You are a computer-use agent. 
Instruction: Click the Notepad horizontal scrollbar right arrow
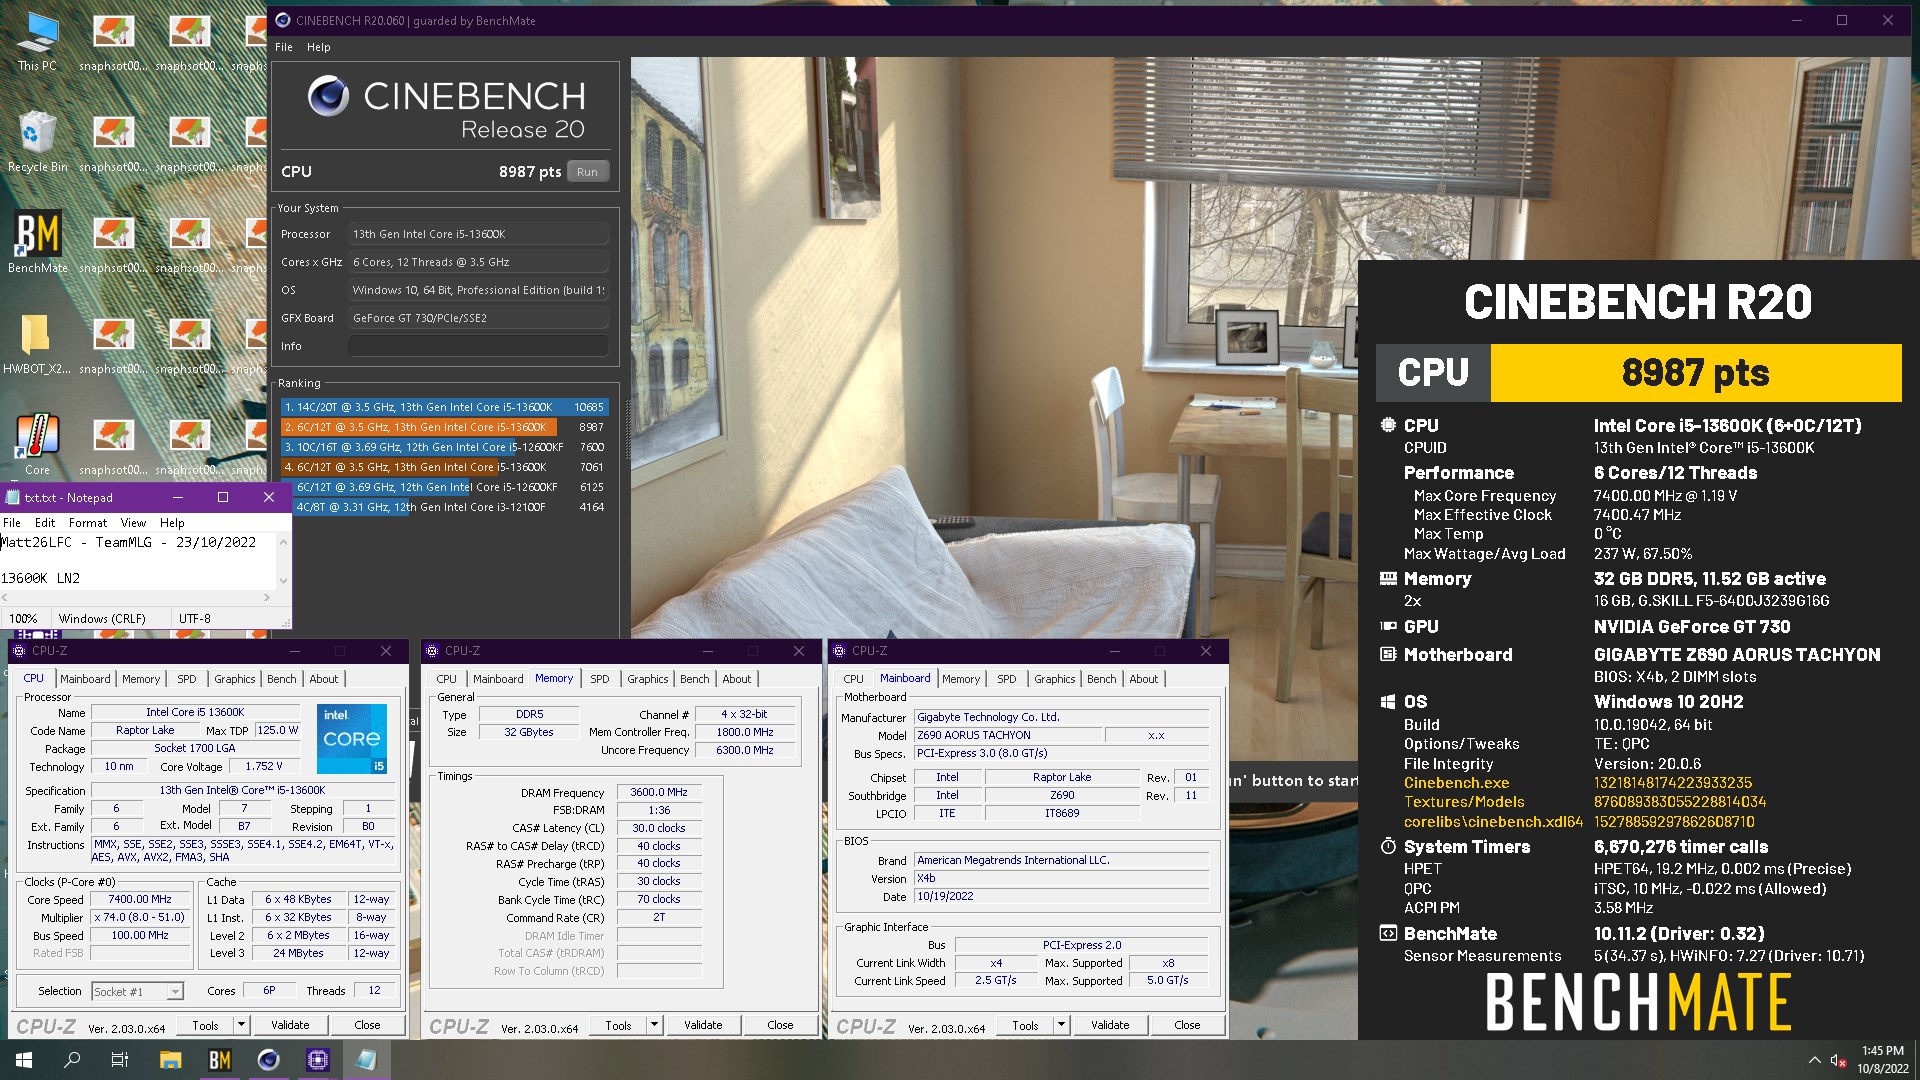click(266, 598)
